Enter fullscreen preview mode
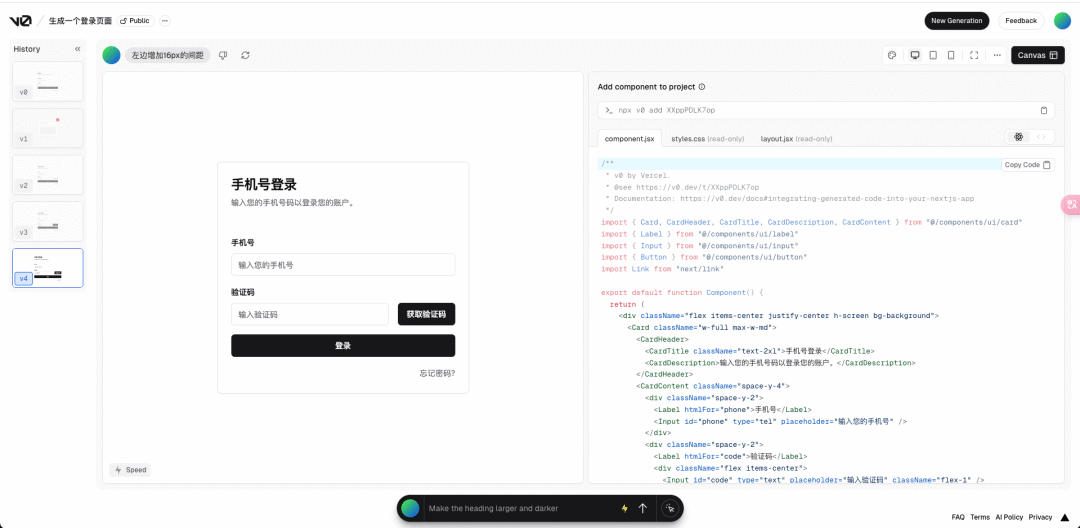 pyautogui.click(x=974, y=55)
